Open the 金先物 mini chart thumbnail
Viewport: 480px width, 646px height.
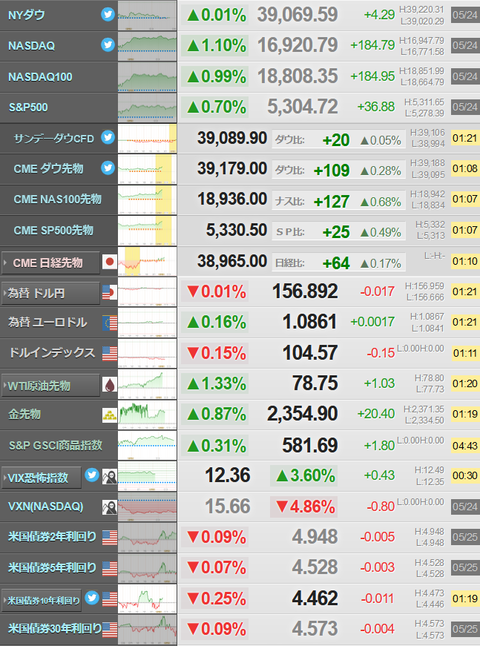tap(147, 415)
